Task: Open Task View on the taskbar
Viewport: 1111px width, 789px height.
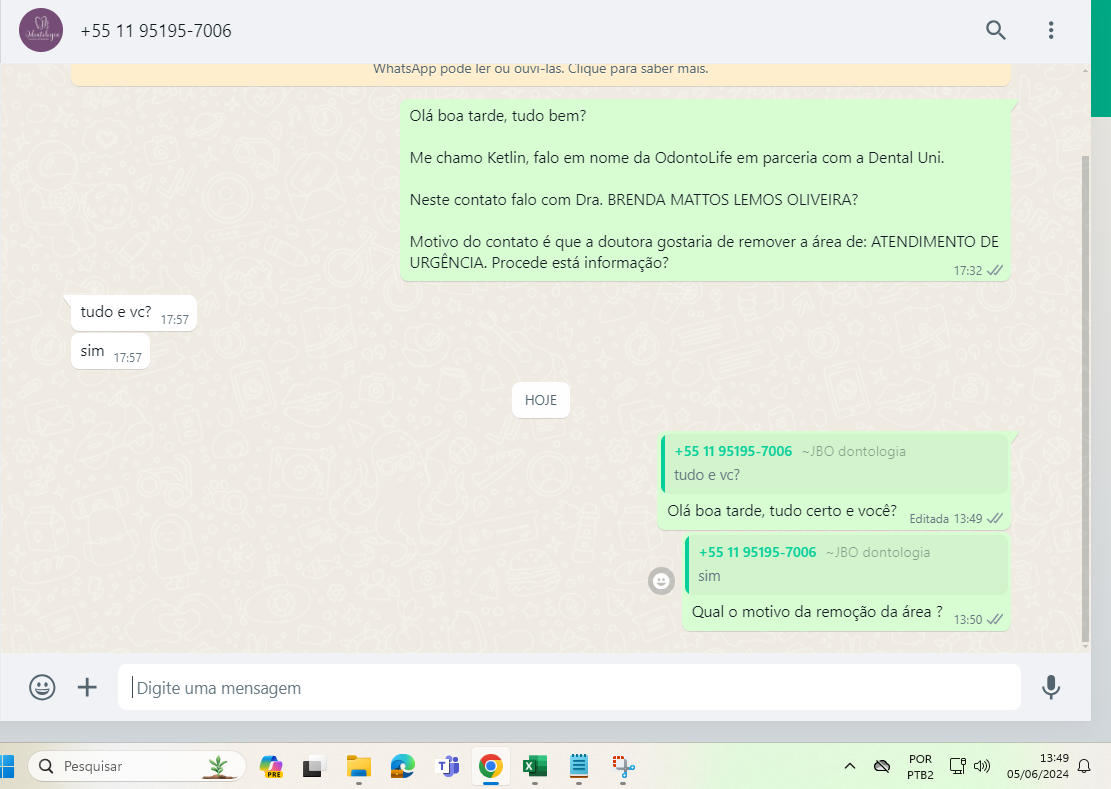Action: pyautogui.click(x=314, y=766)
